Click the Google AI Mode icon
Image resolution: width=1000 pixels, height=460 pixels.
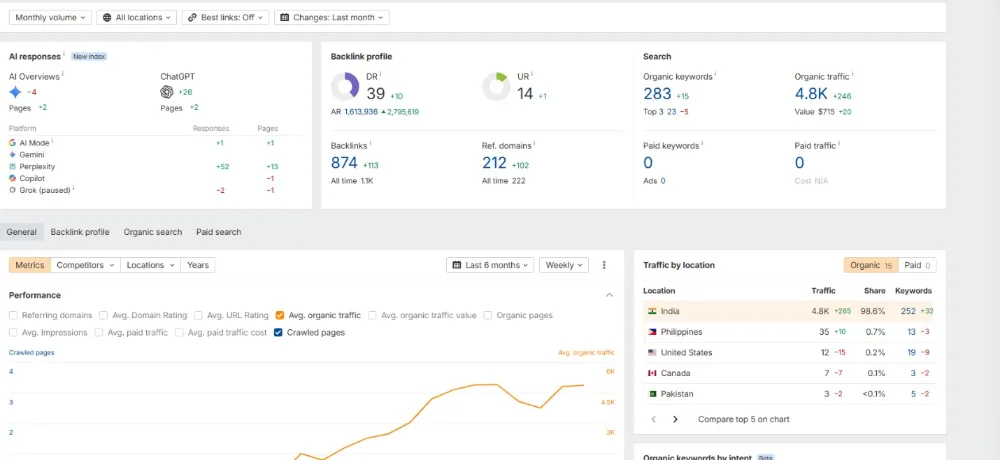(x=12, y=143)
